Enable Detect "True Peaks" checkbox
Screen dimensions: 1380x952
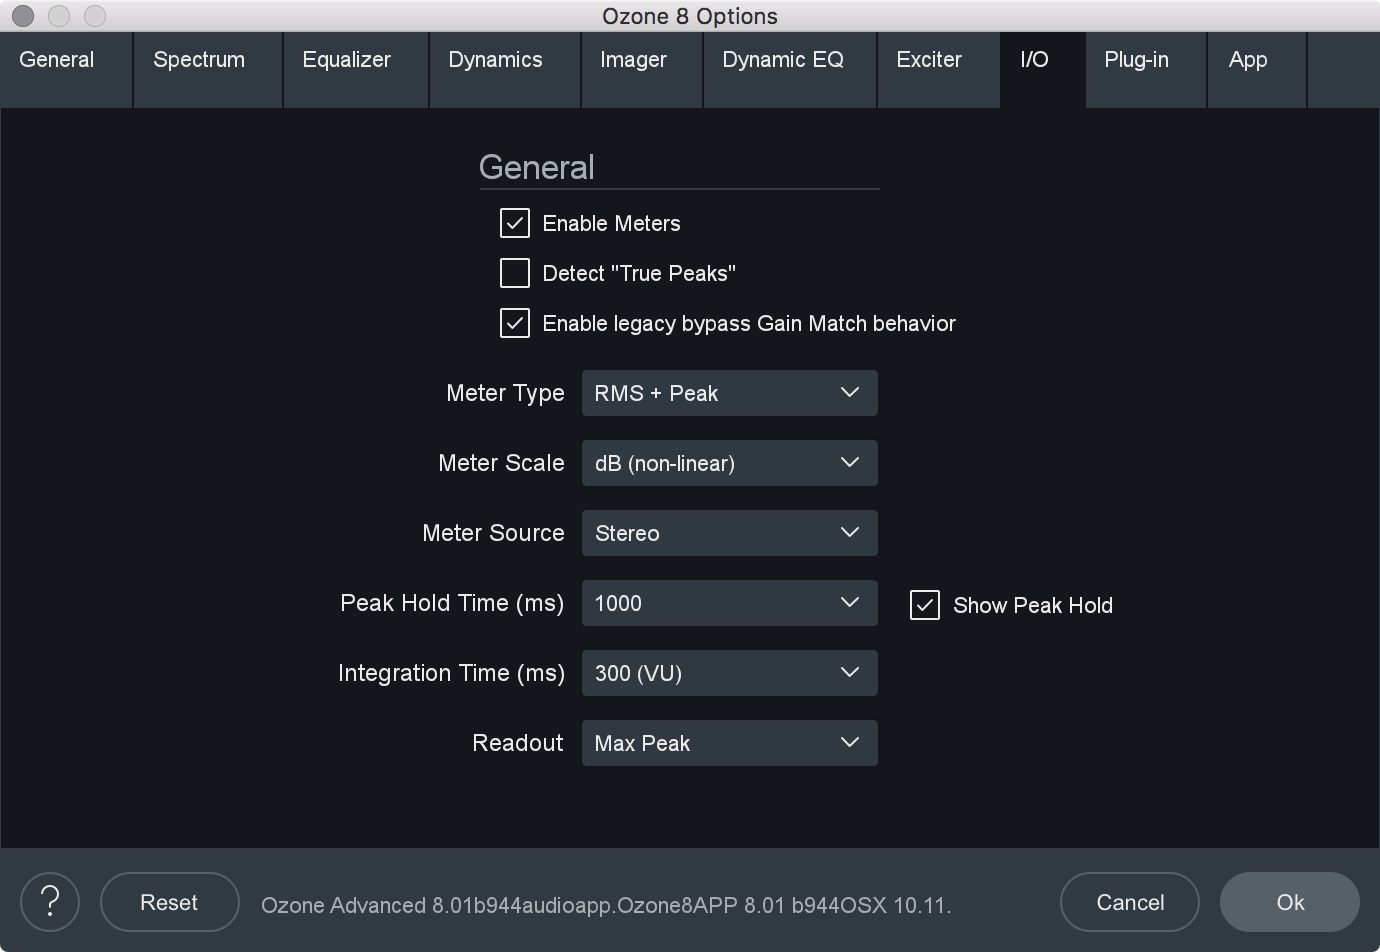[515, 273]
